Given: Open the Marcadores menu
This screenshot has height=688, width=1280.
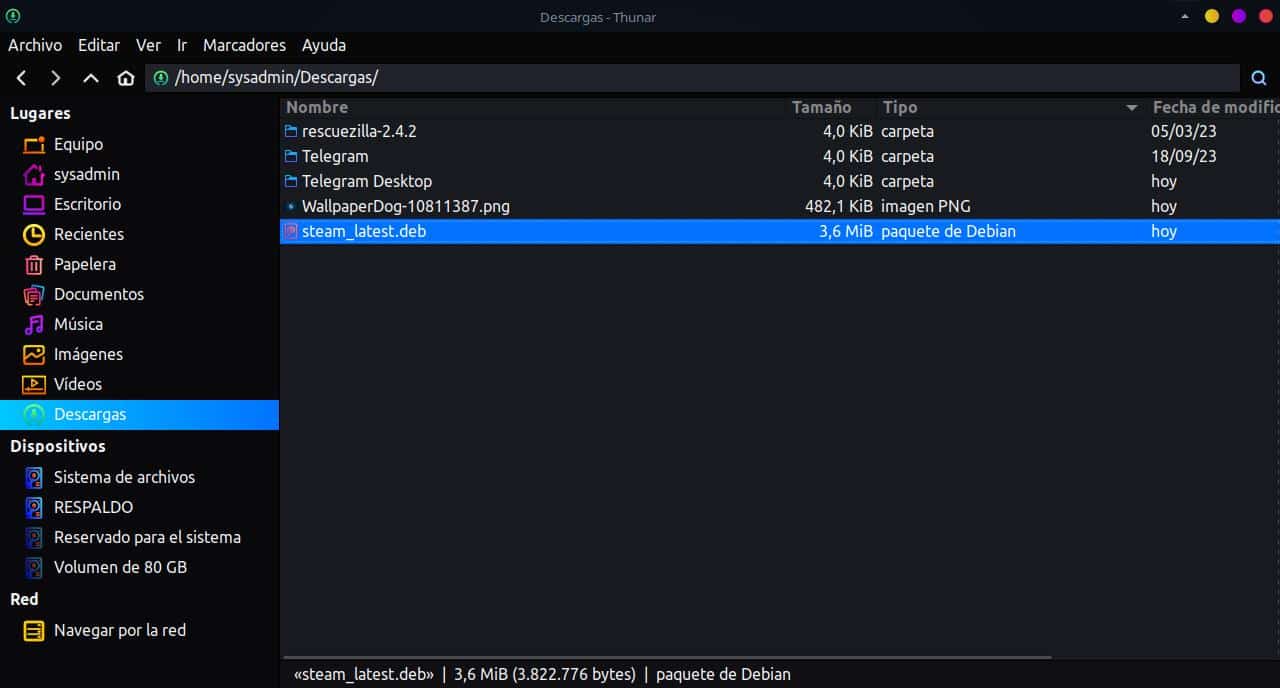Looking at the screenshot, I should pos(244,45).
